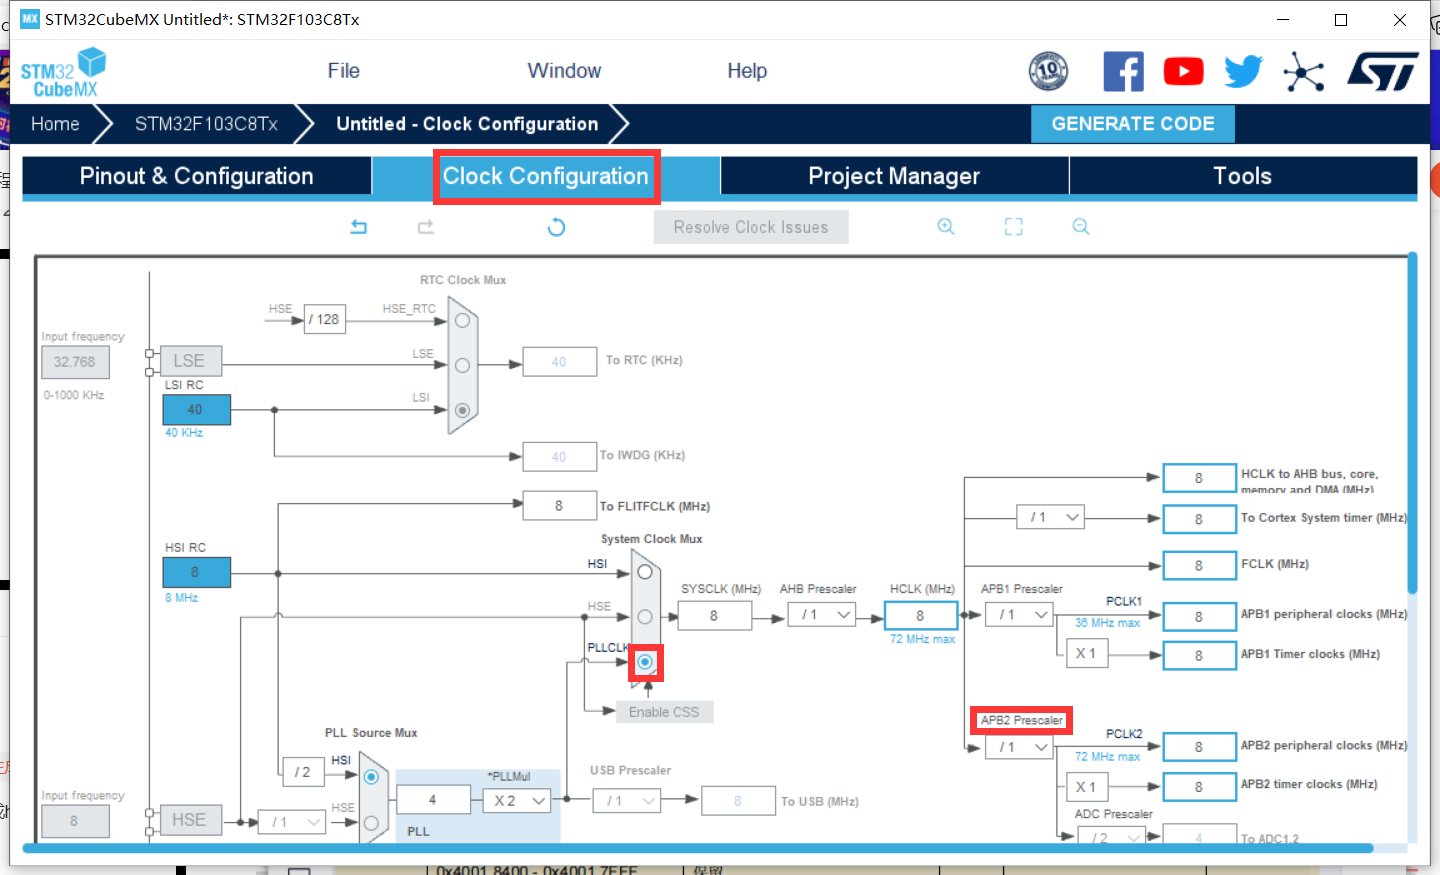Click Untitled - Clock Configuration breadcrumb
Screen dimensions: 1440x875
tap(467, 124)
